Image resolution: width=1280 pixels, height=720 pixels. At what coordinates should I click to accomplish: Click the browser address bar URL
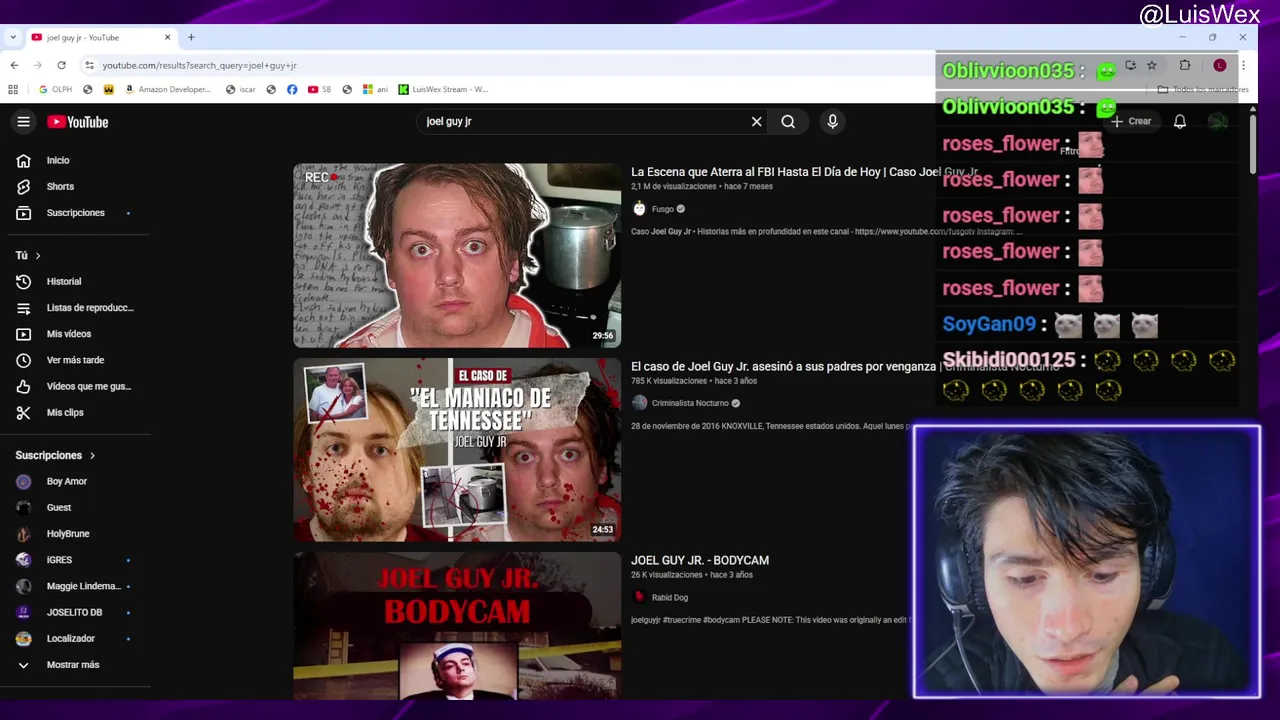[199, 66]
